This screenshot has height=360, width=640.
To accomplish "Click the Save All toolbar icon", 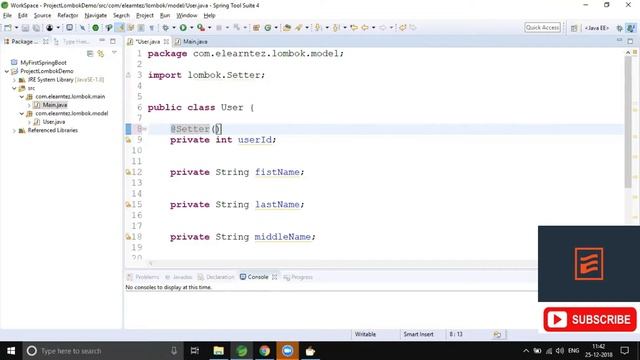I will pos(36,28).
